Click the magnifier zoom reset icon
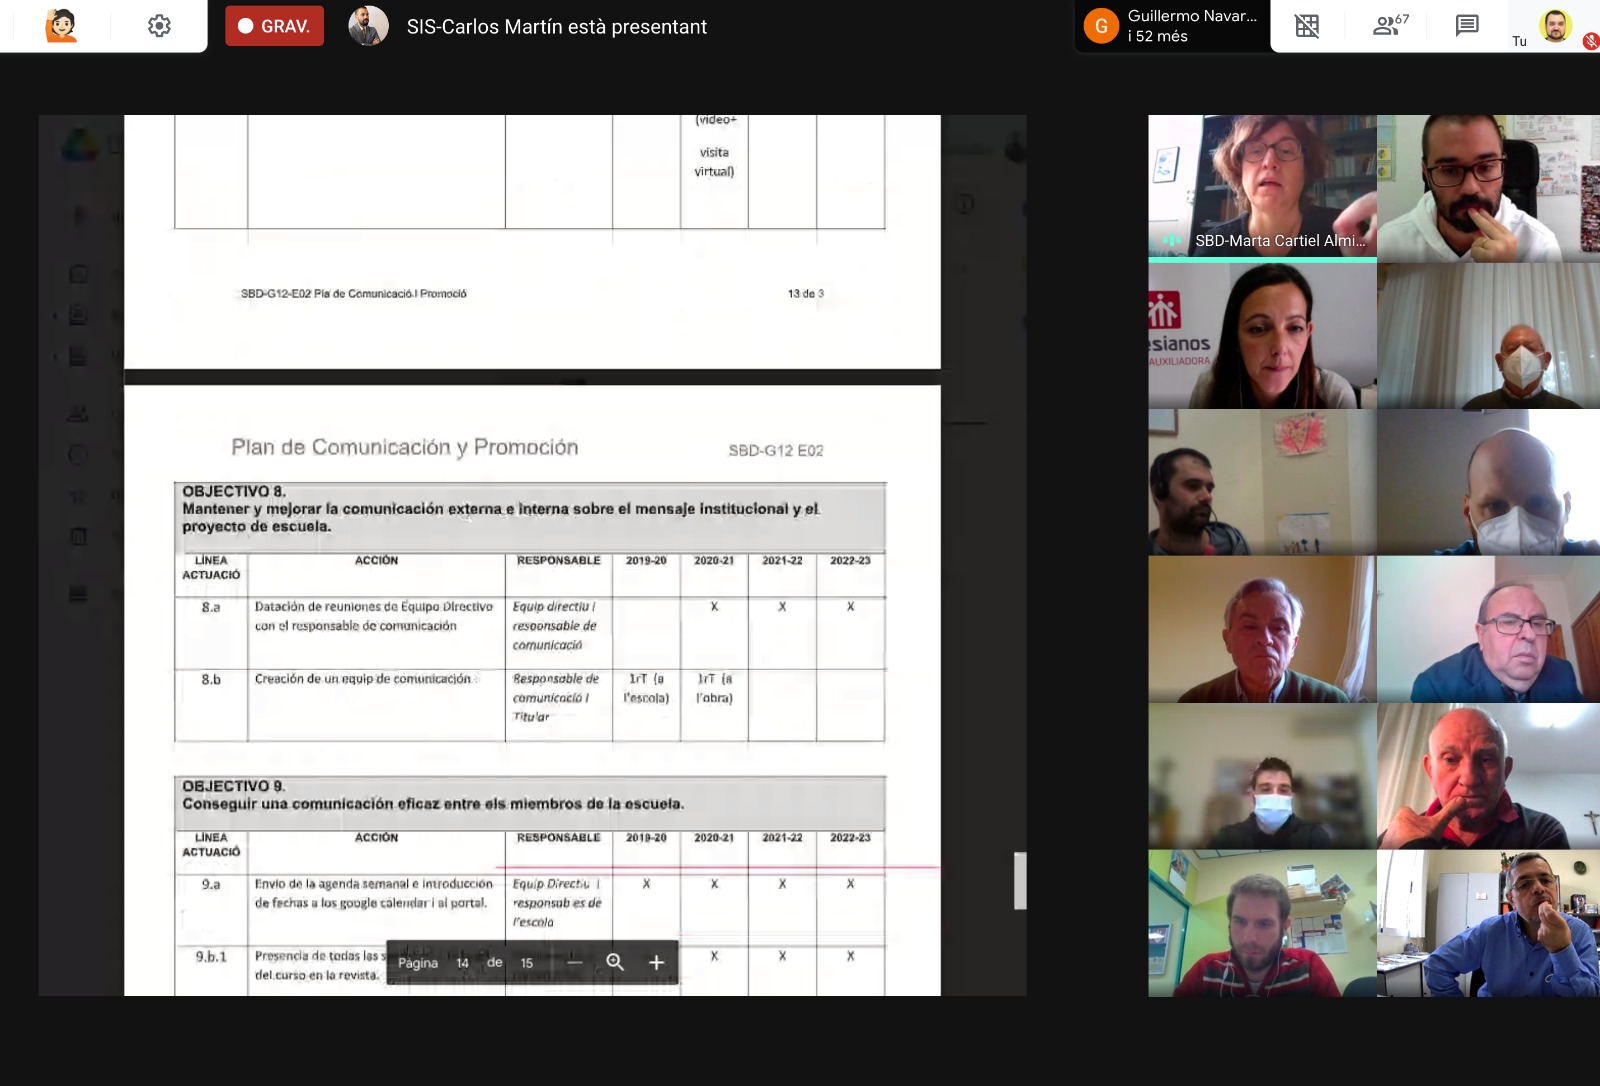 [615, 962]
